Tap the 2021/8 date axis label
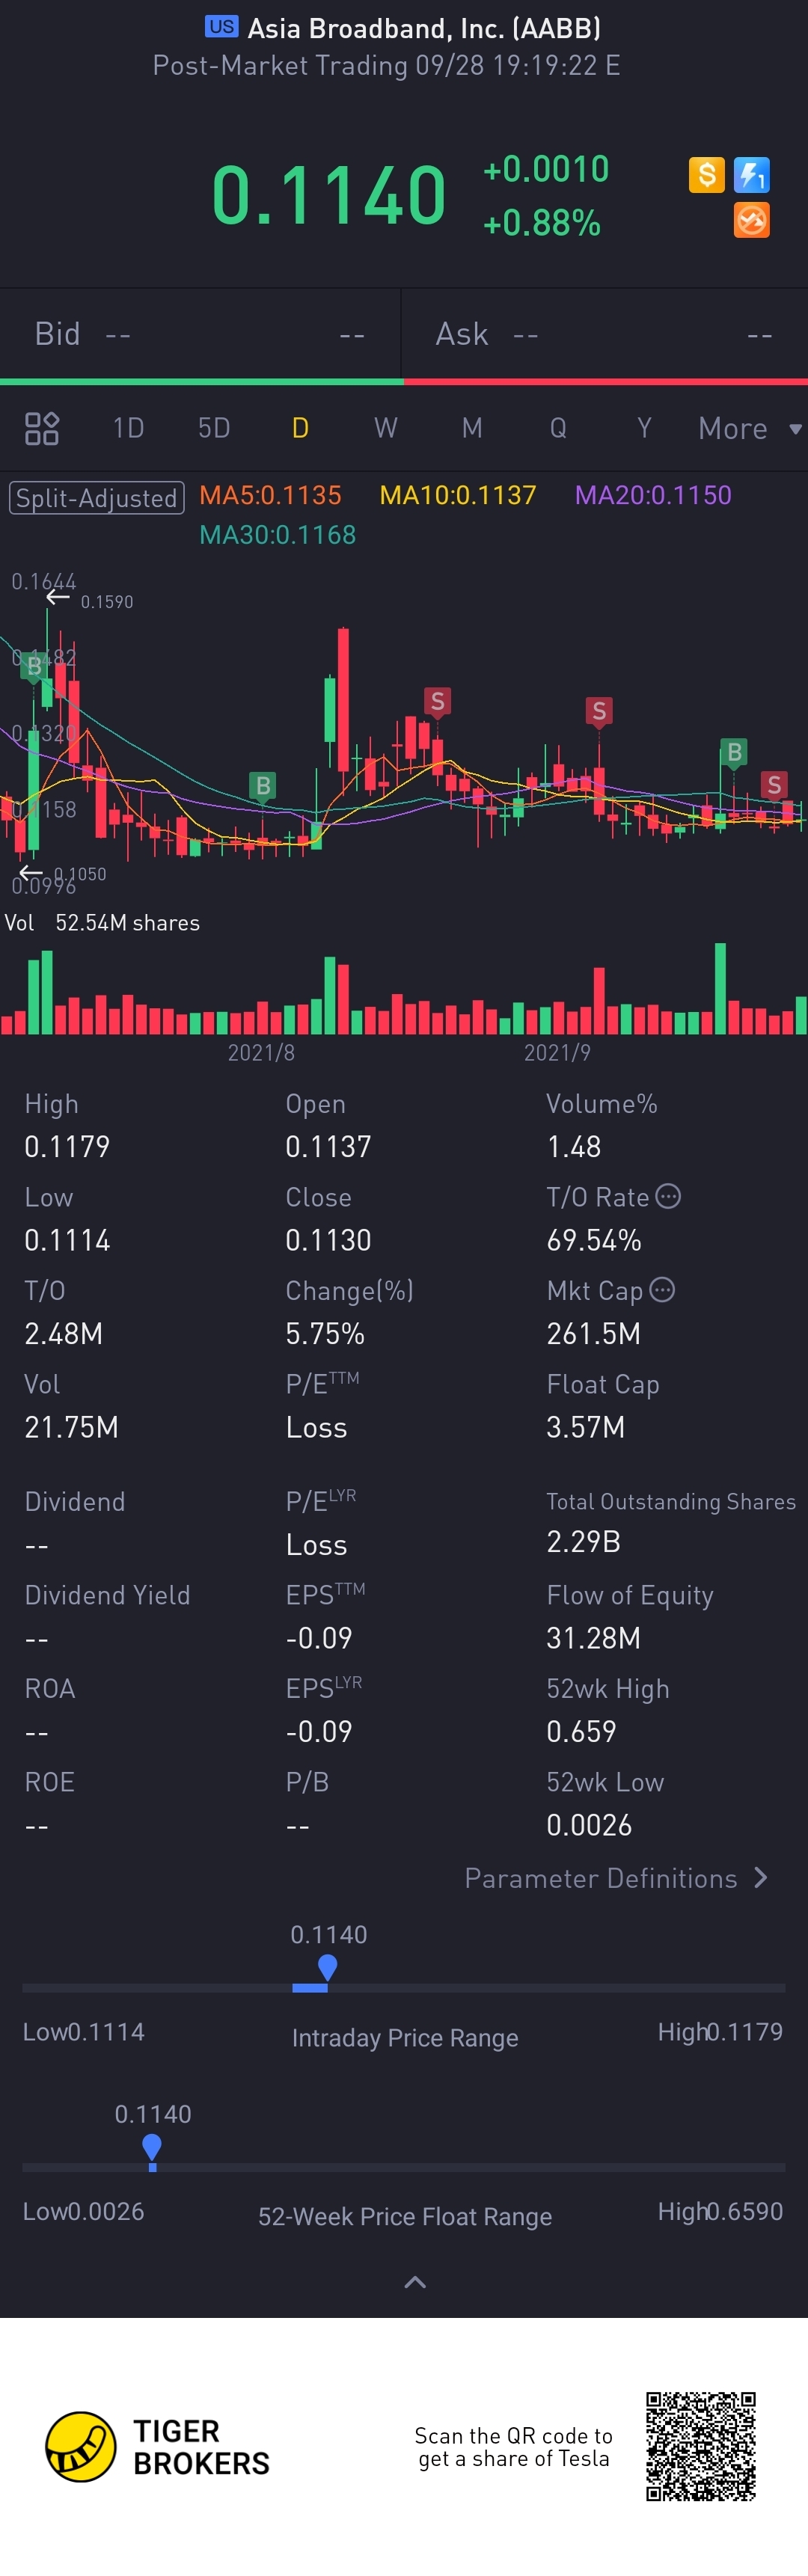Viewport: 808px width, 2576px height. (261, 1052)
